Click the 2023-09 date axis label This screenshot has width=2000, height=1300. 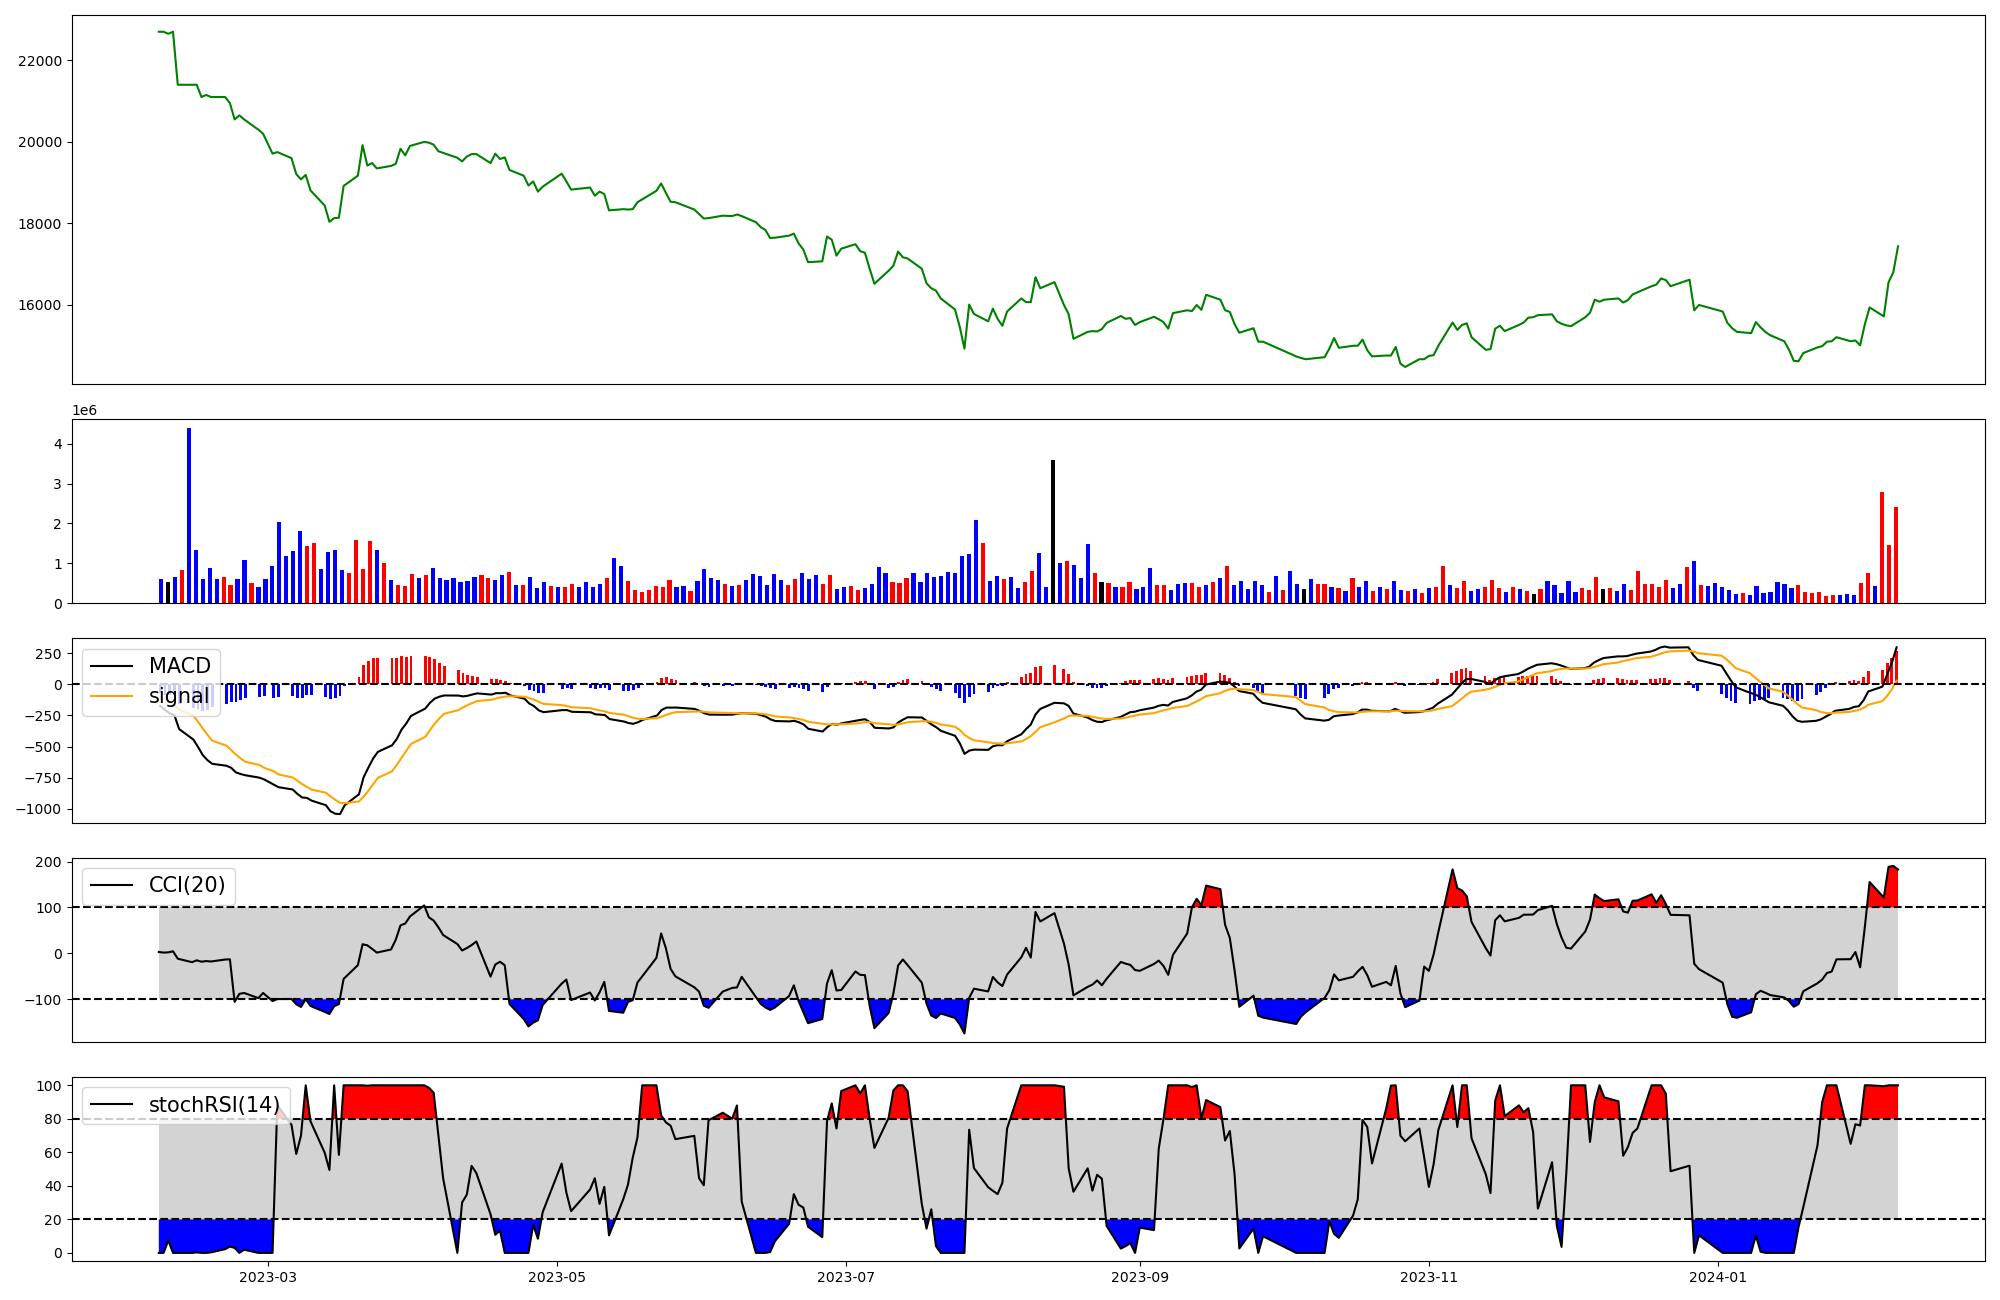[1140, 1277]
